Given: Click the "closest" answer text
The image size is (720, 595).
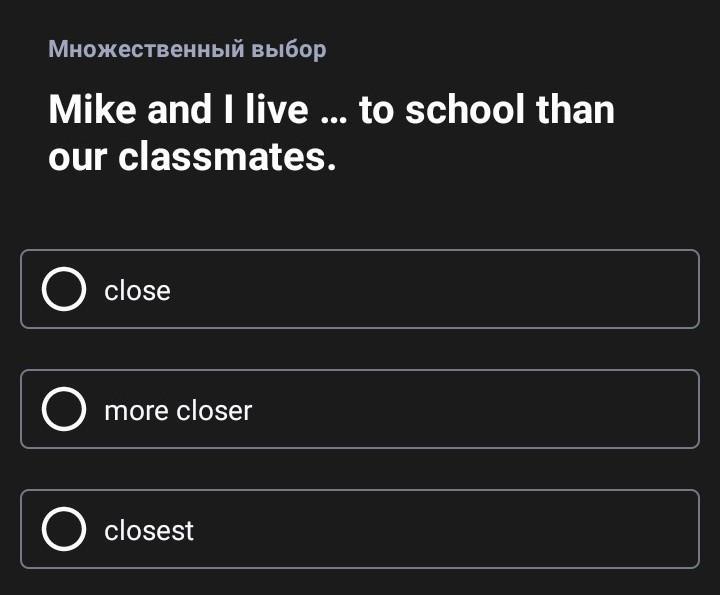Looking at the screenshot, I should [x=149, y=531].
